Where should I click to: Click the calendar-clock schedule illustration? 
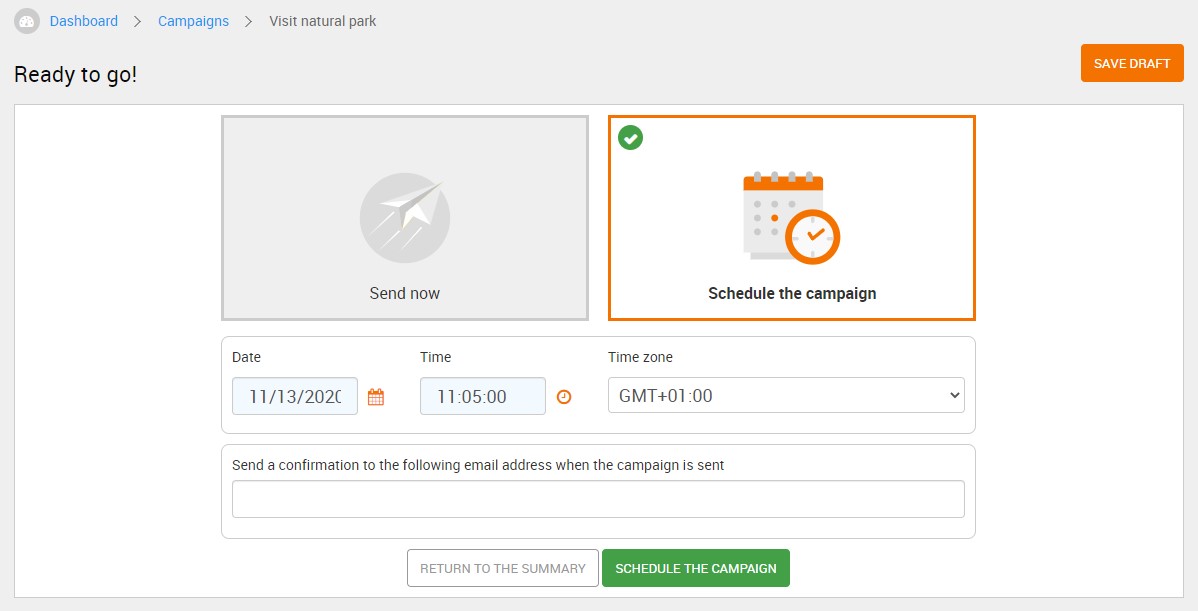(x=792, y=218)
